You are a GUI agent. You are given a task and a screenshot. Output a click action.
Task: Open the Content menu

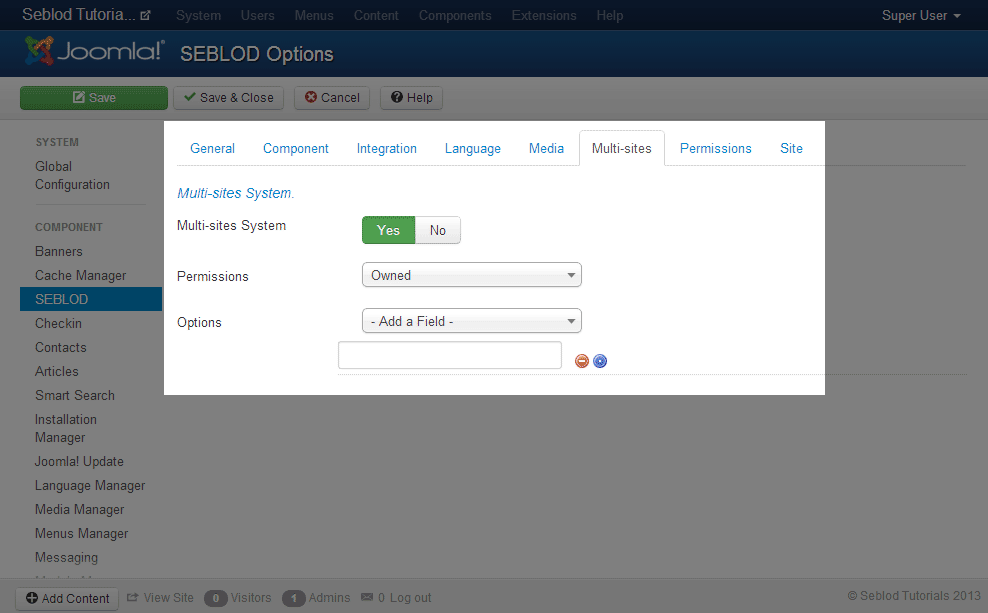tap(376, 16)
